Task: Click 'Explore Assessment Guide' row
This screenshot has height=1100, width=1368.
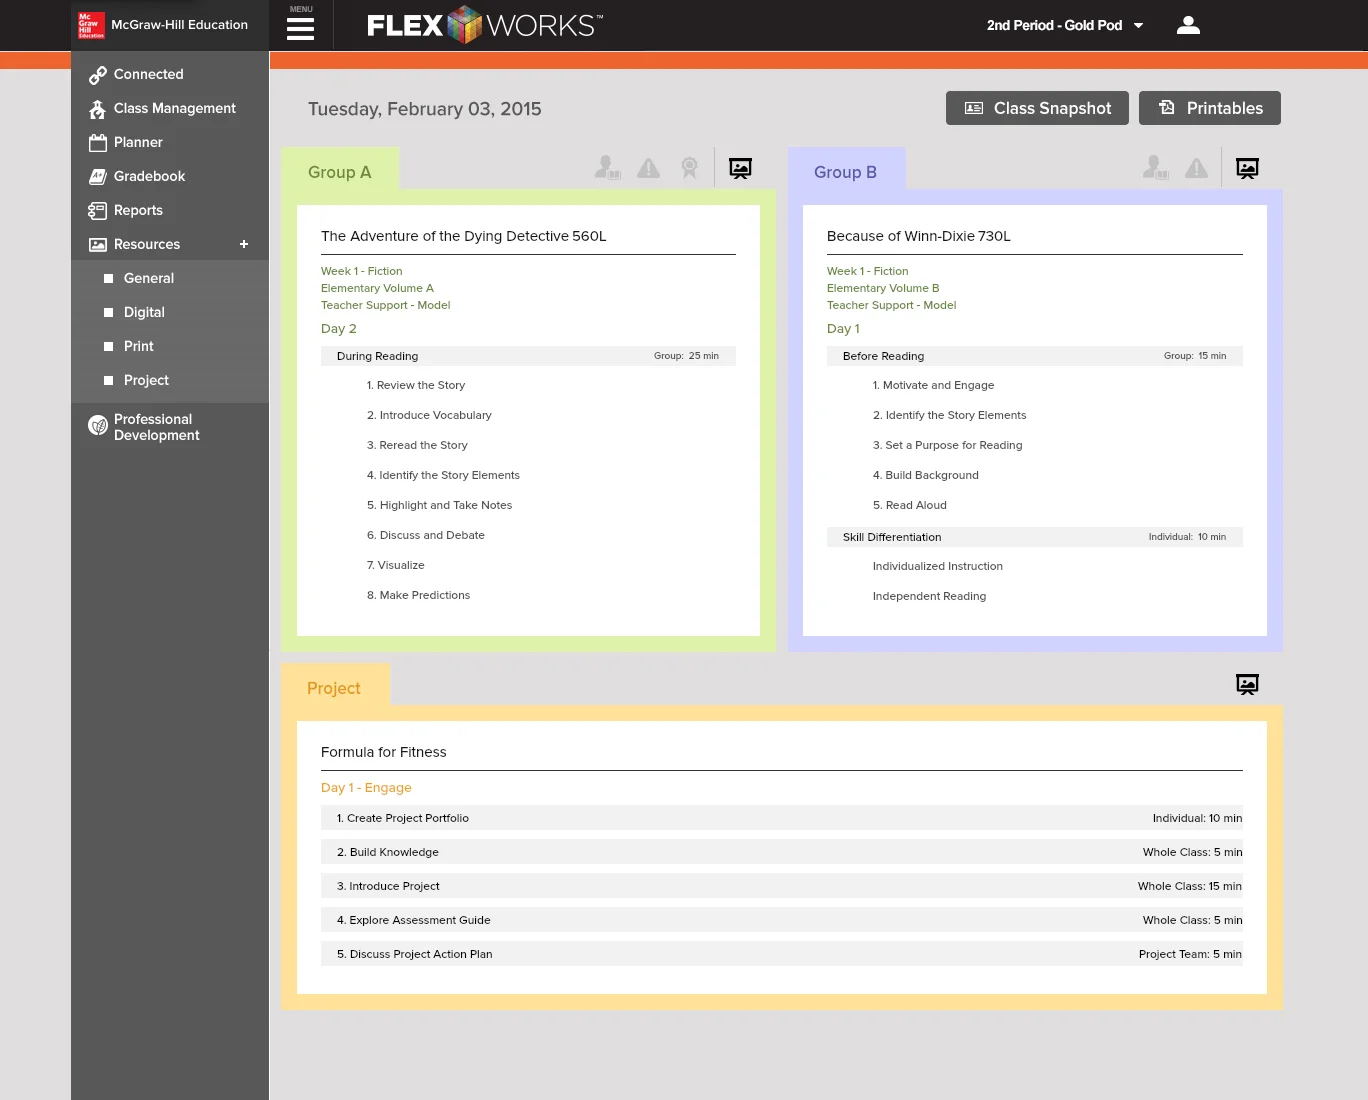Action: click(782, 920)
